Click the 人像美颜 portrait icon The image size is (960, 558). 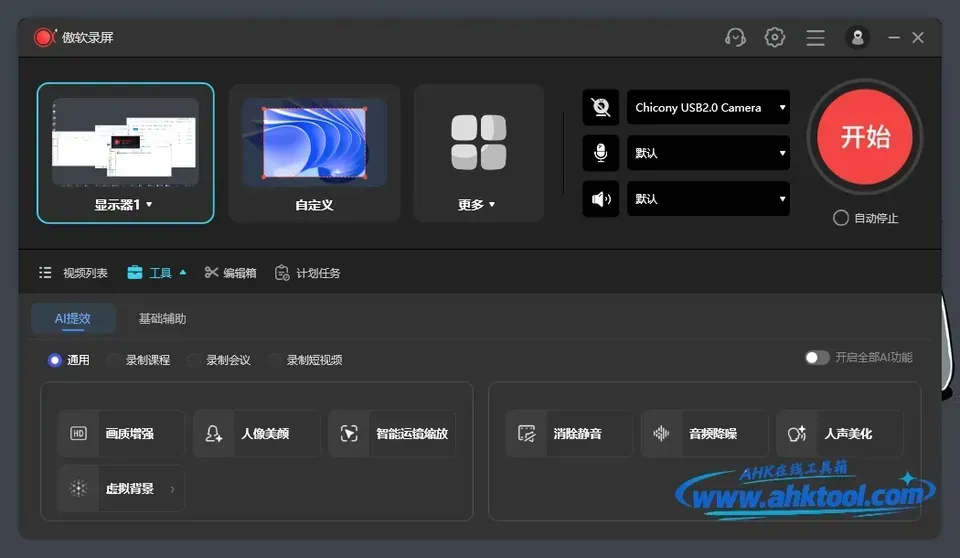[214, 434]
